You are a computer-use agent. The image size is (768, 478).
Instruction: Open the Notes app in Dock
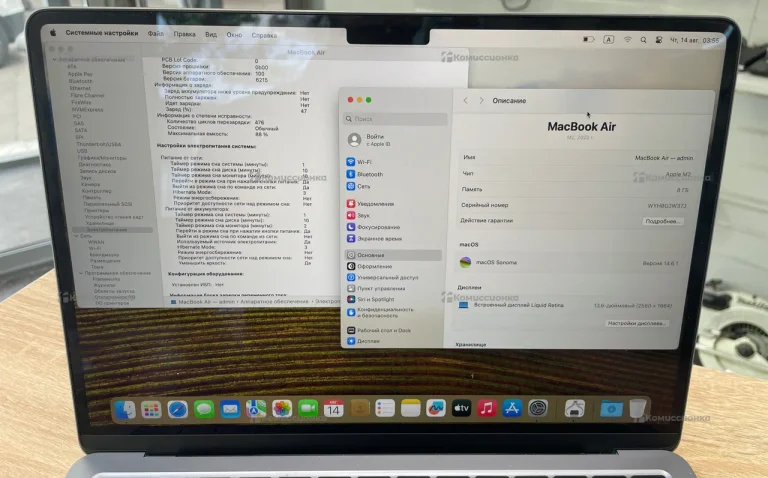(x=410, y=408)
